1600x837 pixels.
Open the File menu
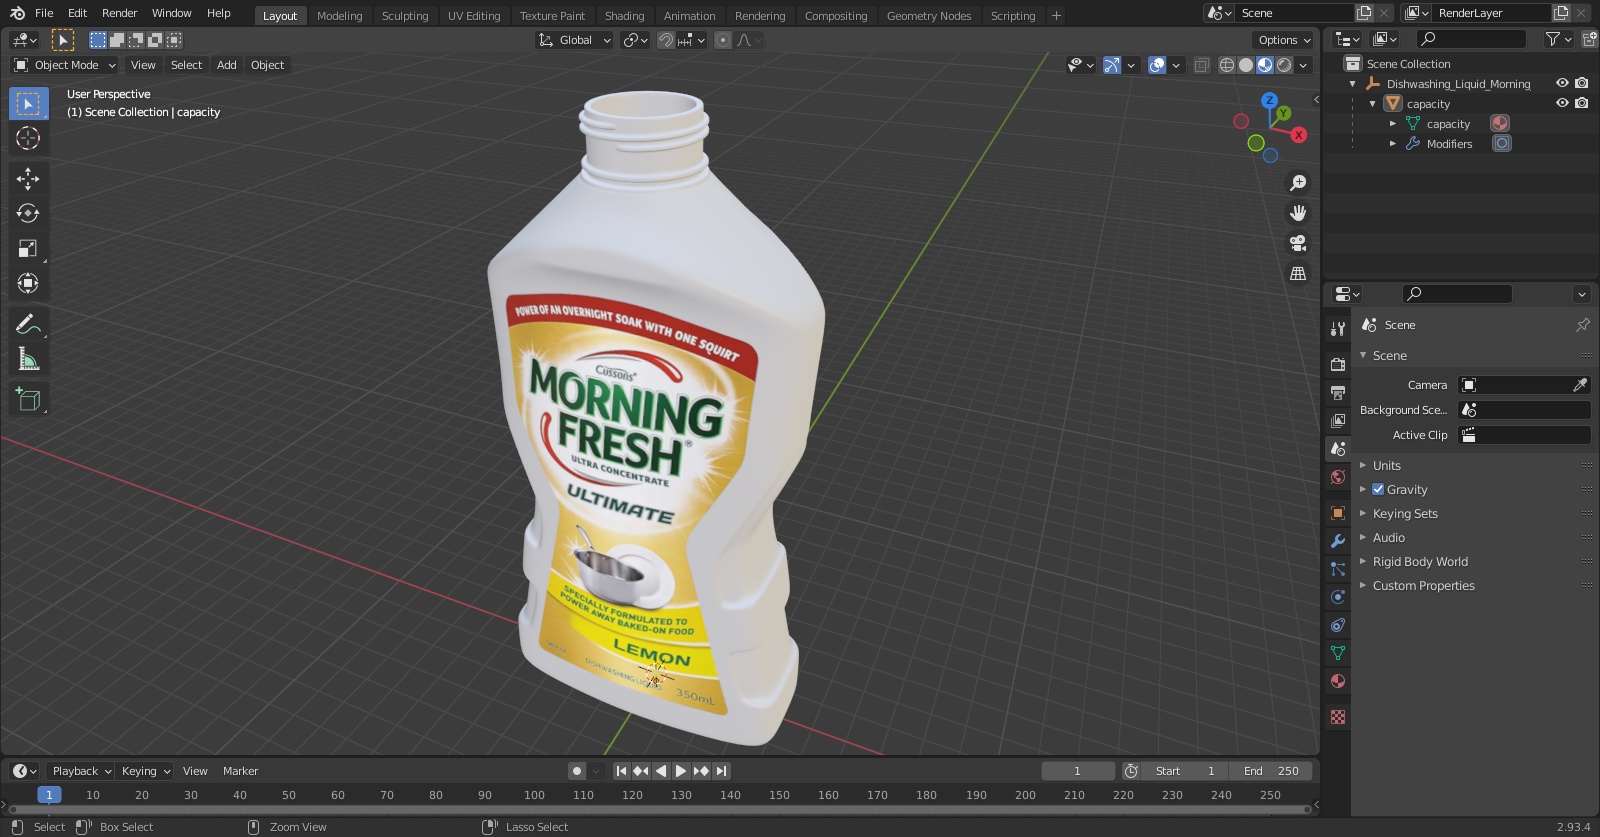pyautogui.click(x=44, y=13)
